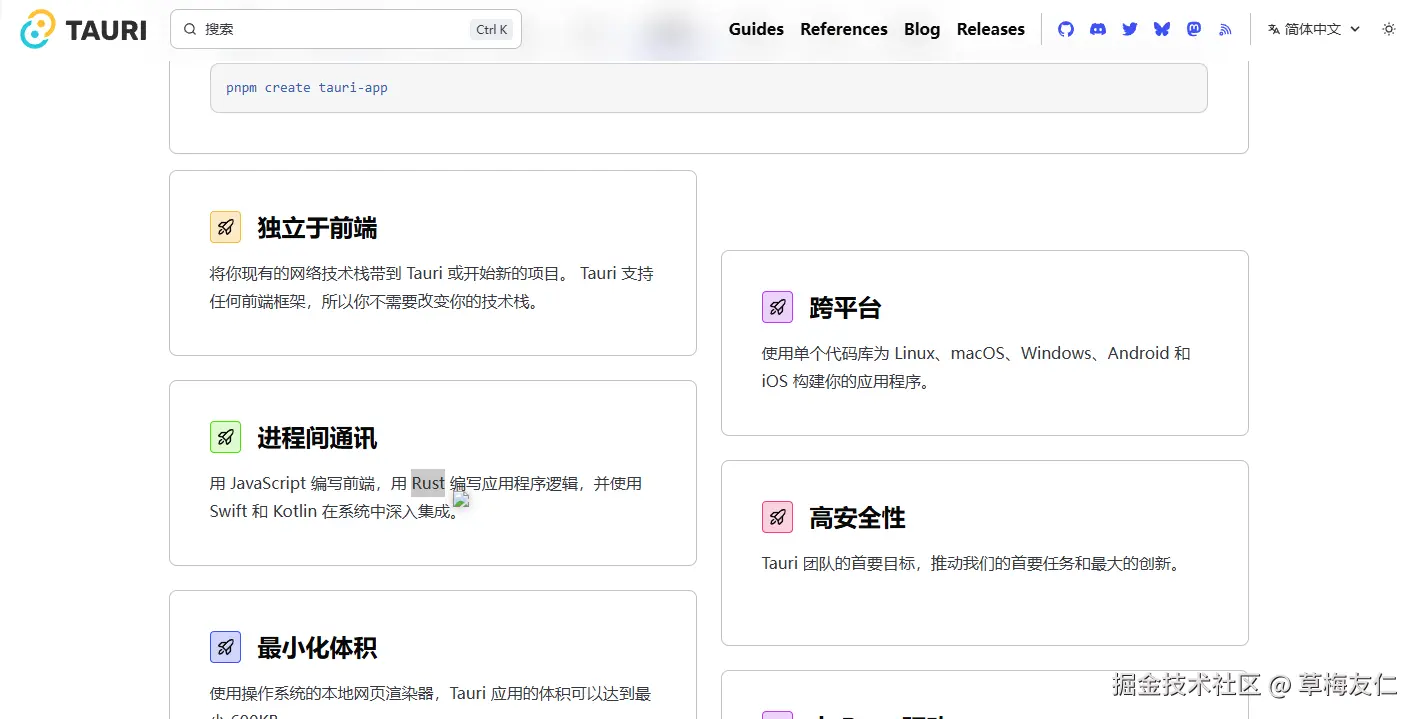1418x719 pixels.
Task: Focus the 搜索 search field
Action: (x=345, y=29)
